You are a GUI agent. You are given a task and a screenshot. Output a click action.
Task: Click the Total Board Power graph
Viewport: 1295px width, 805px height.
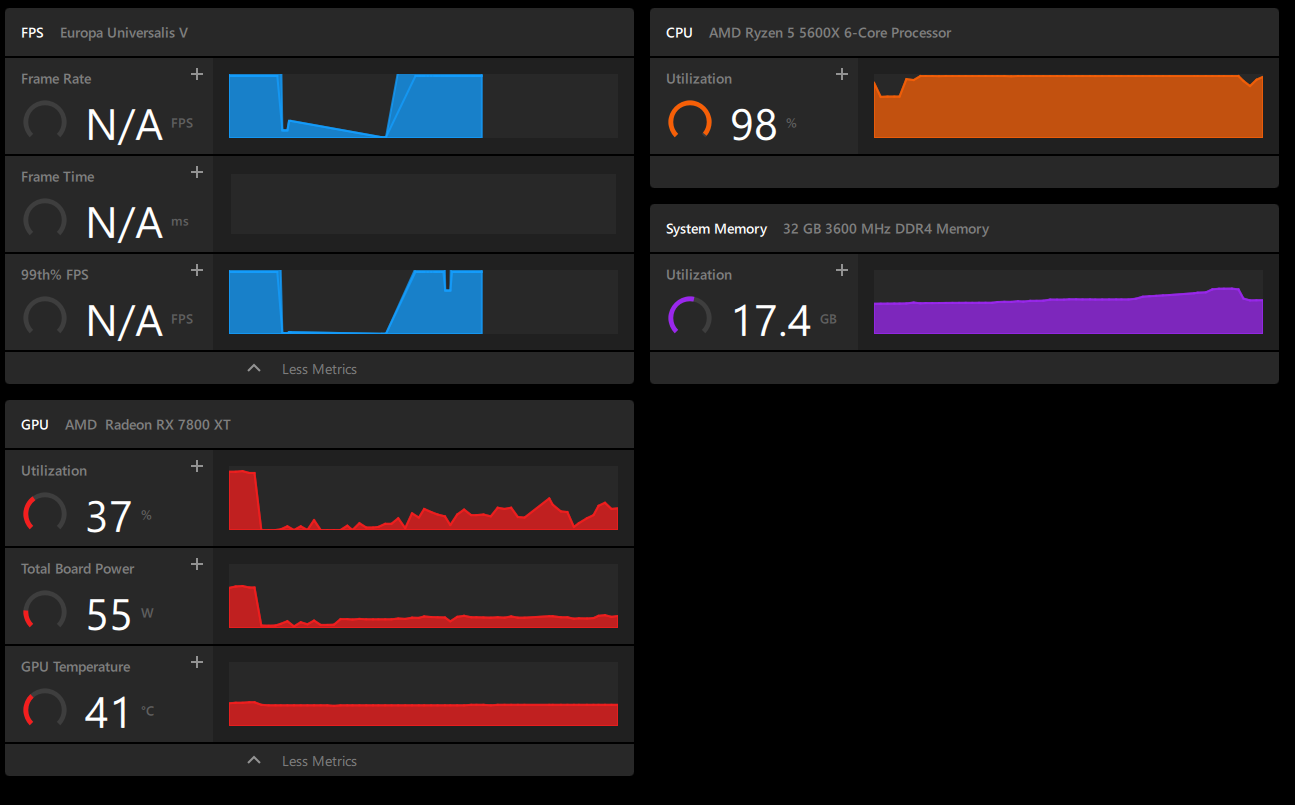pyautogui.click(x=424, y=596)
